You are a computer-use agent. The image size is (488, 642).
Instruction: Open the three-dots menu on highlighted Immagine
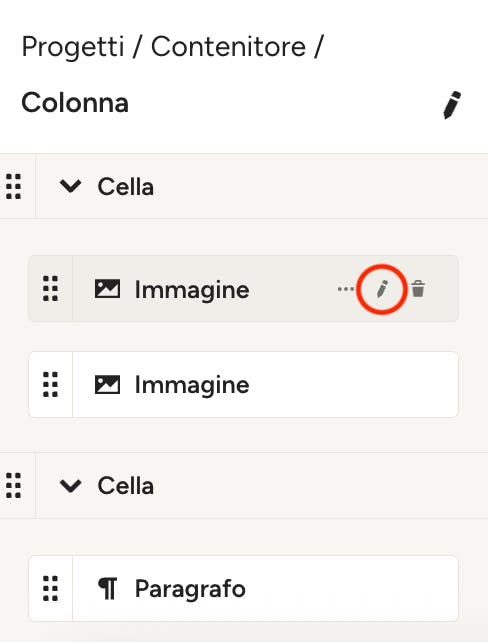click(x=346, y=289)
